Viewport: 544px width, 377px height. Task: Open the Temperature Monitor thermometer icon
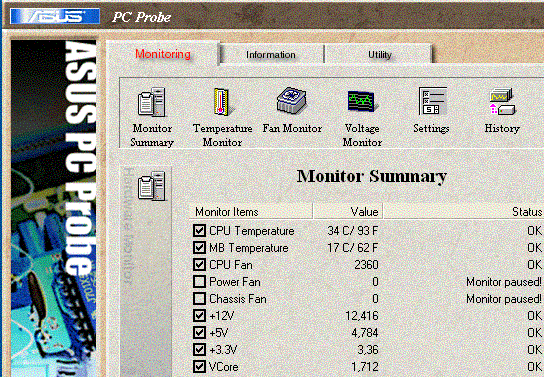coord(222,102)
